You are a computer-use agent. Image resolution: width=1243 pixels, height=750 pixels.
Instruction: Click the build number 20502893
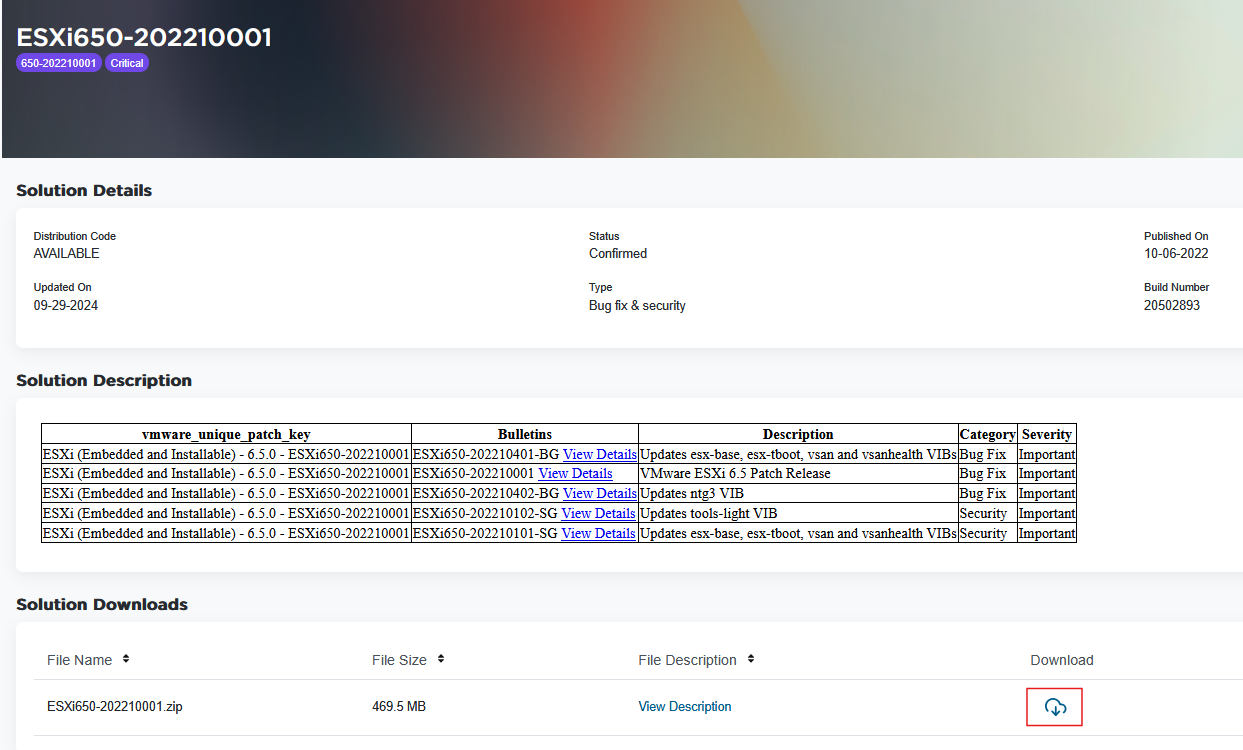pos(1172,305)
